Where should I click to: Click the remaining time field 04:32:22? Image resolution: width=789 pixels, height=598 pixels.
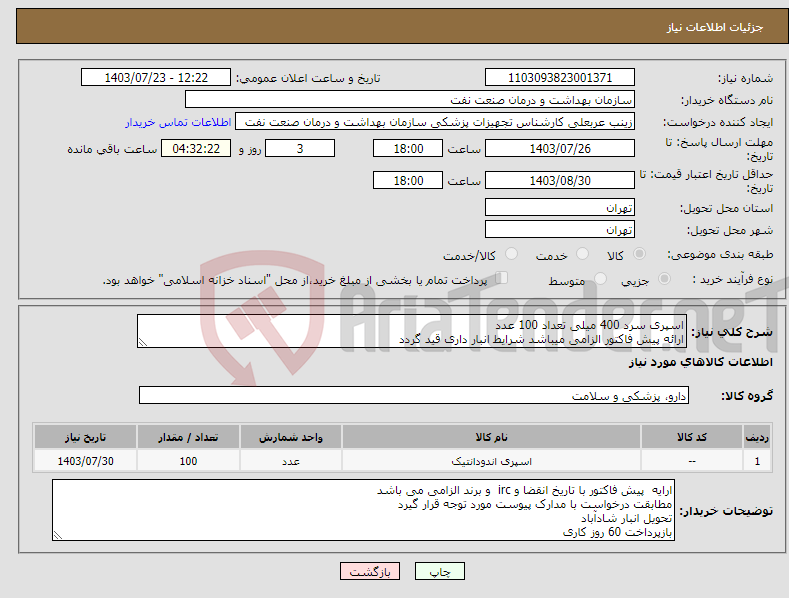point(196,148)
